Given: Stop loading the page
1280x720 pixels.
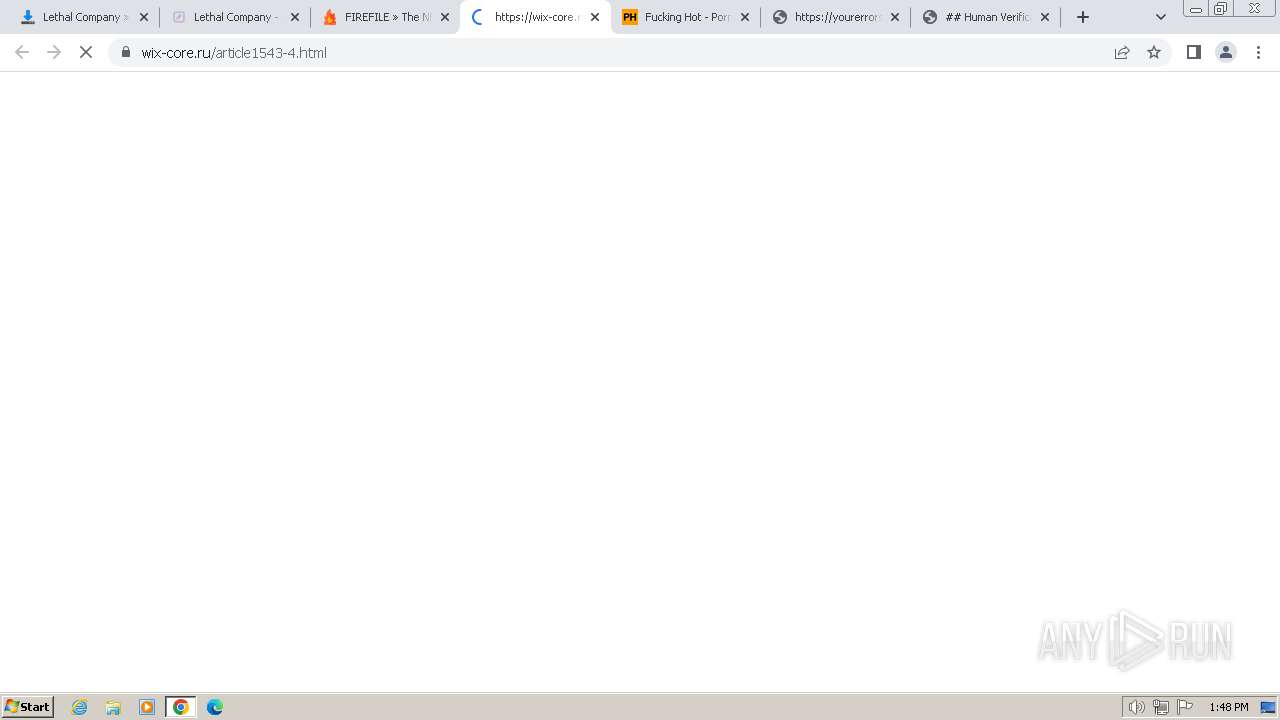Looking at the screenshot, I should pyautogui.click(x=86, y=52).
